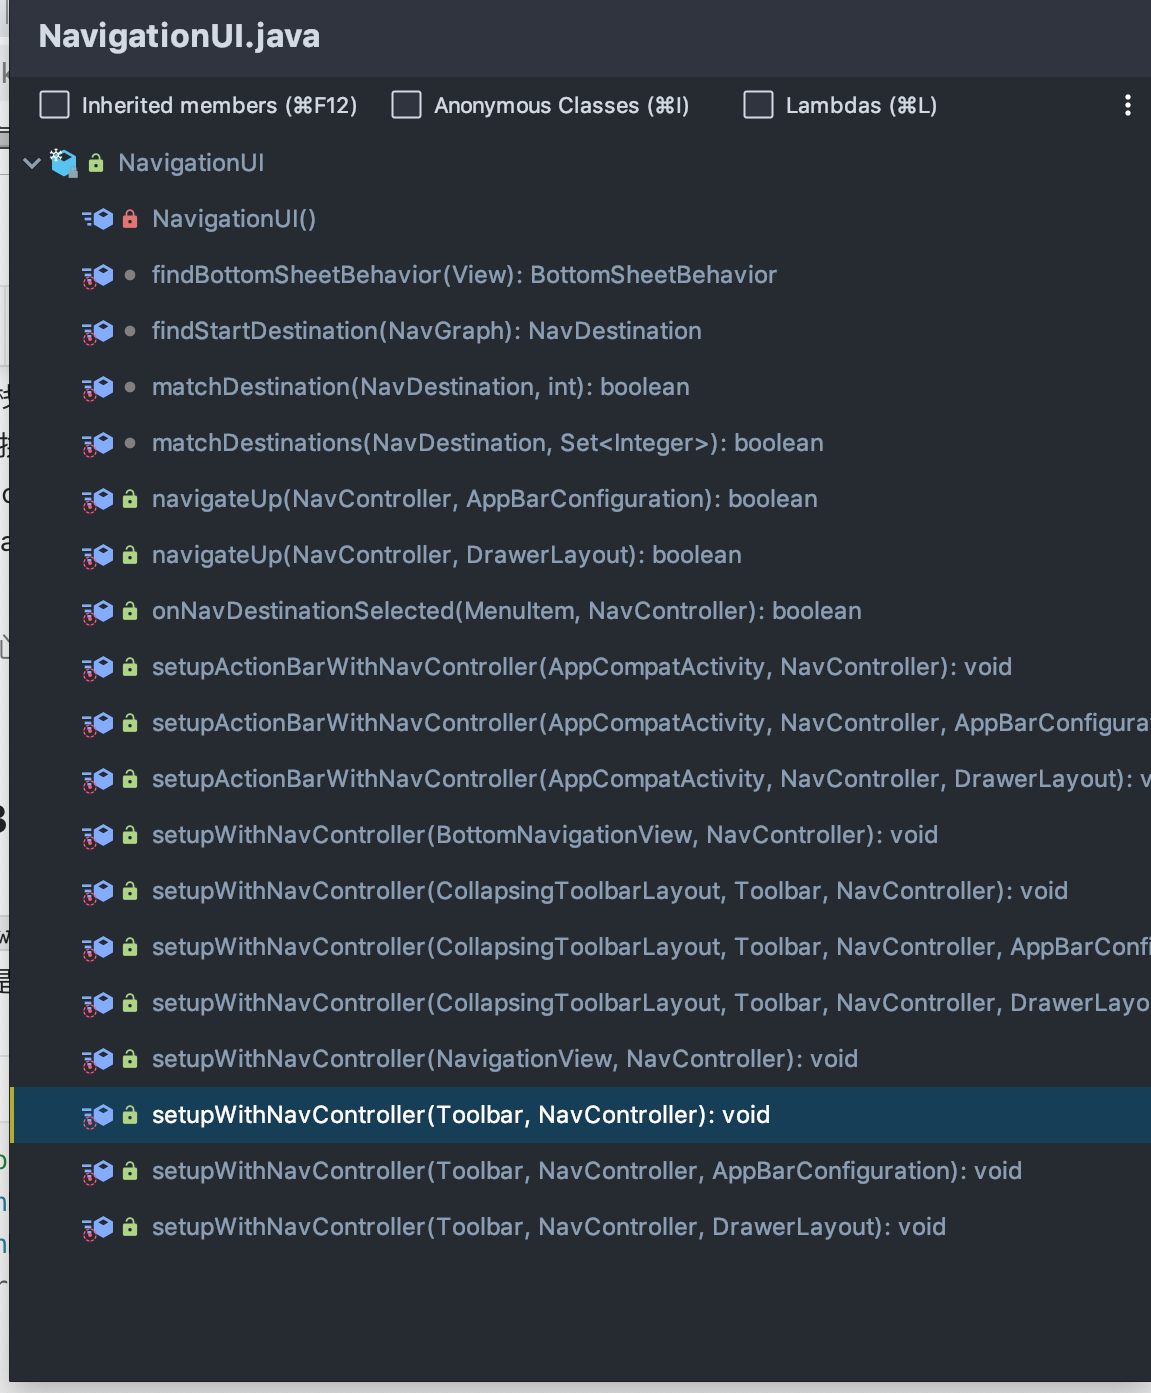Click method icon of highlighted setupWithNavController(Toolbar, NavController)
This screenshot has height=1393, width=1151.
(98, 1115)
